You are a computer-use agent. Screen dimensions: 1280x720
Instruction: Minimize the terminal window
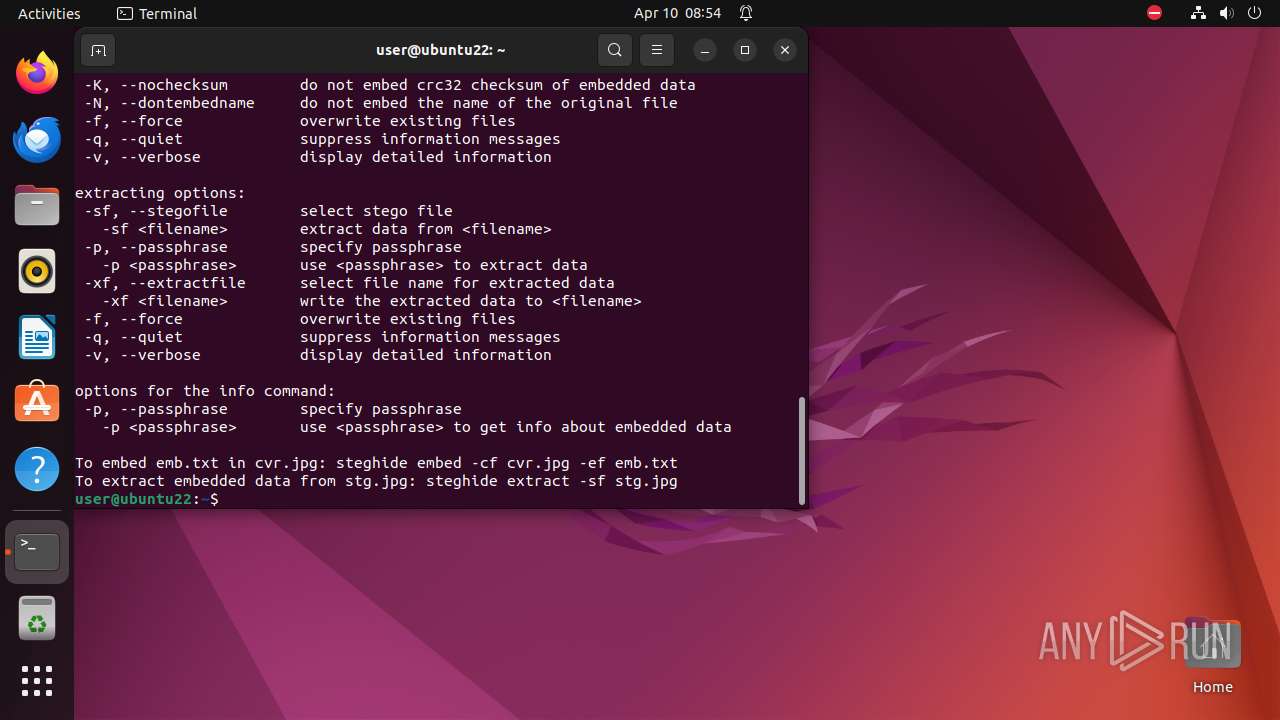click(x=705, y=50)
